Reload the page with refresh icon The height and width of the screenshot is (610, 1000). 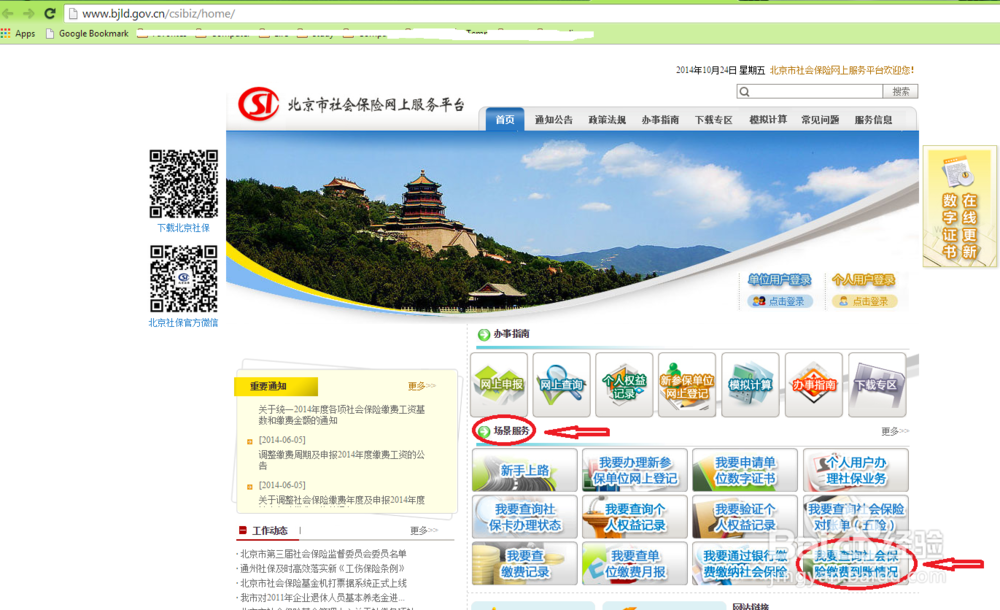pyautogui.click(x=50, y=13)
